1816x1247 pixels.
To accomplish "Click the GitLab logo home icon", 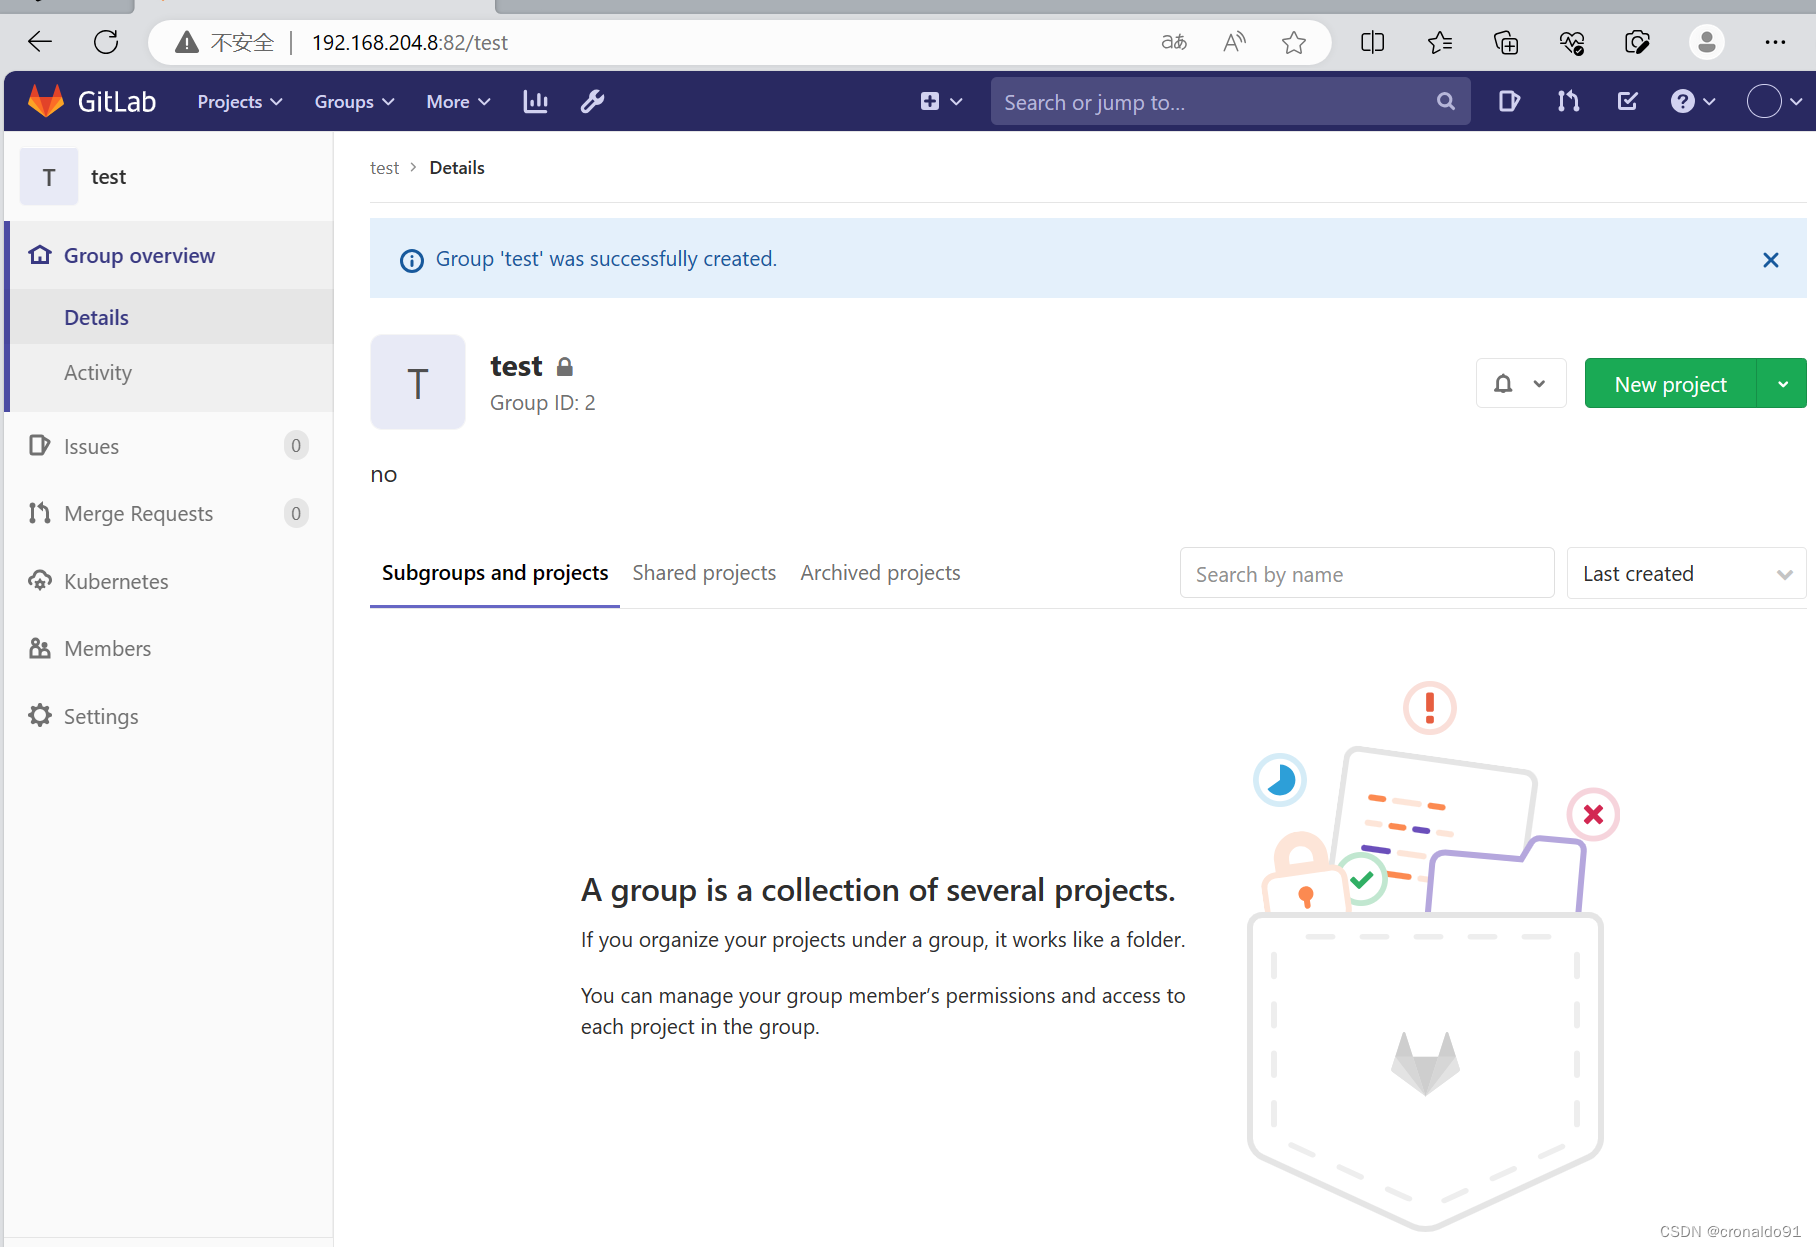I will point(46,101).
